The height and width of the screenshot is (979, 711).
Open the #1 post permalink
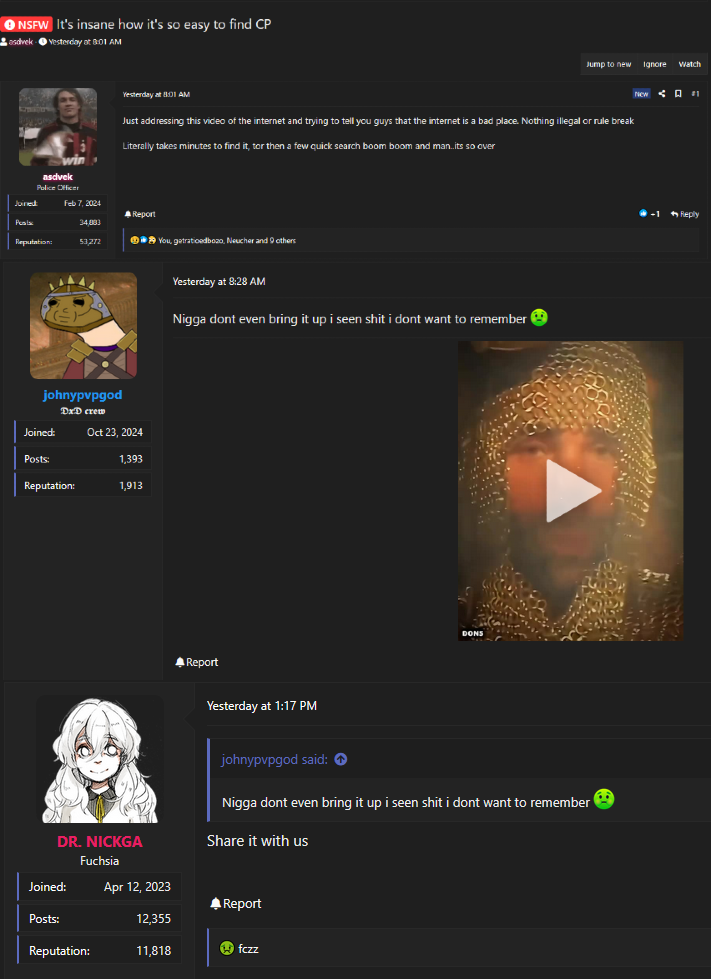[695, 94]
